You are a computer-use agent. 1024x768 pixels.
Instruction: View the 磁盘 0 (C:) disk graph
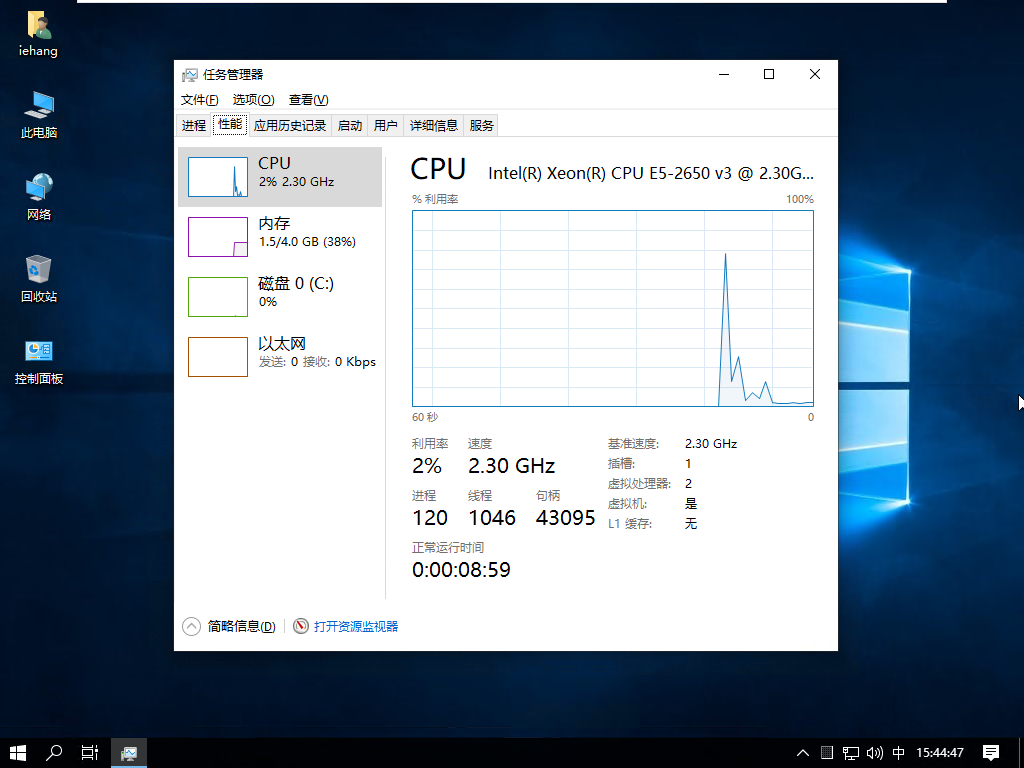280,292
